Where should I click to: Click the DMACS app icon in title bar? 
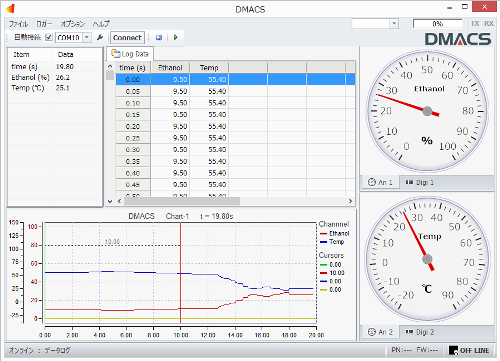point(11,9)
